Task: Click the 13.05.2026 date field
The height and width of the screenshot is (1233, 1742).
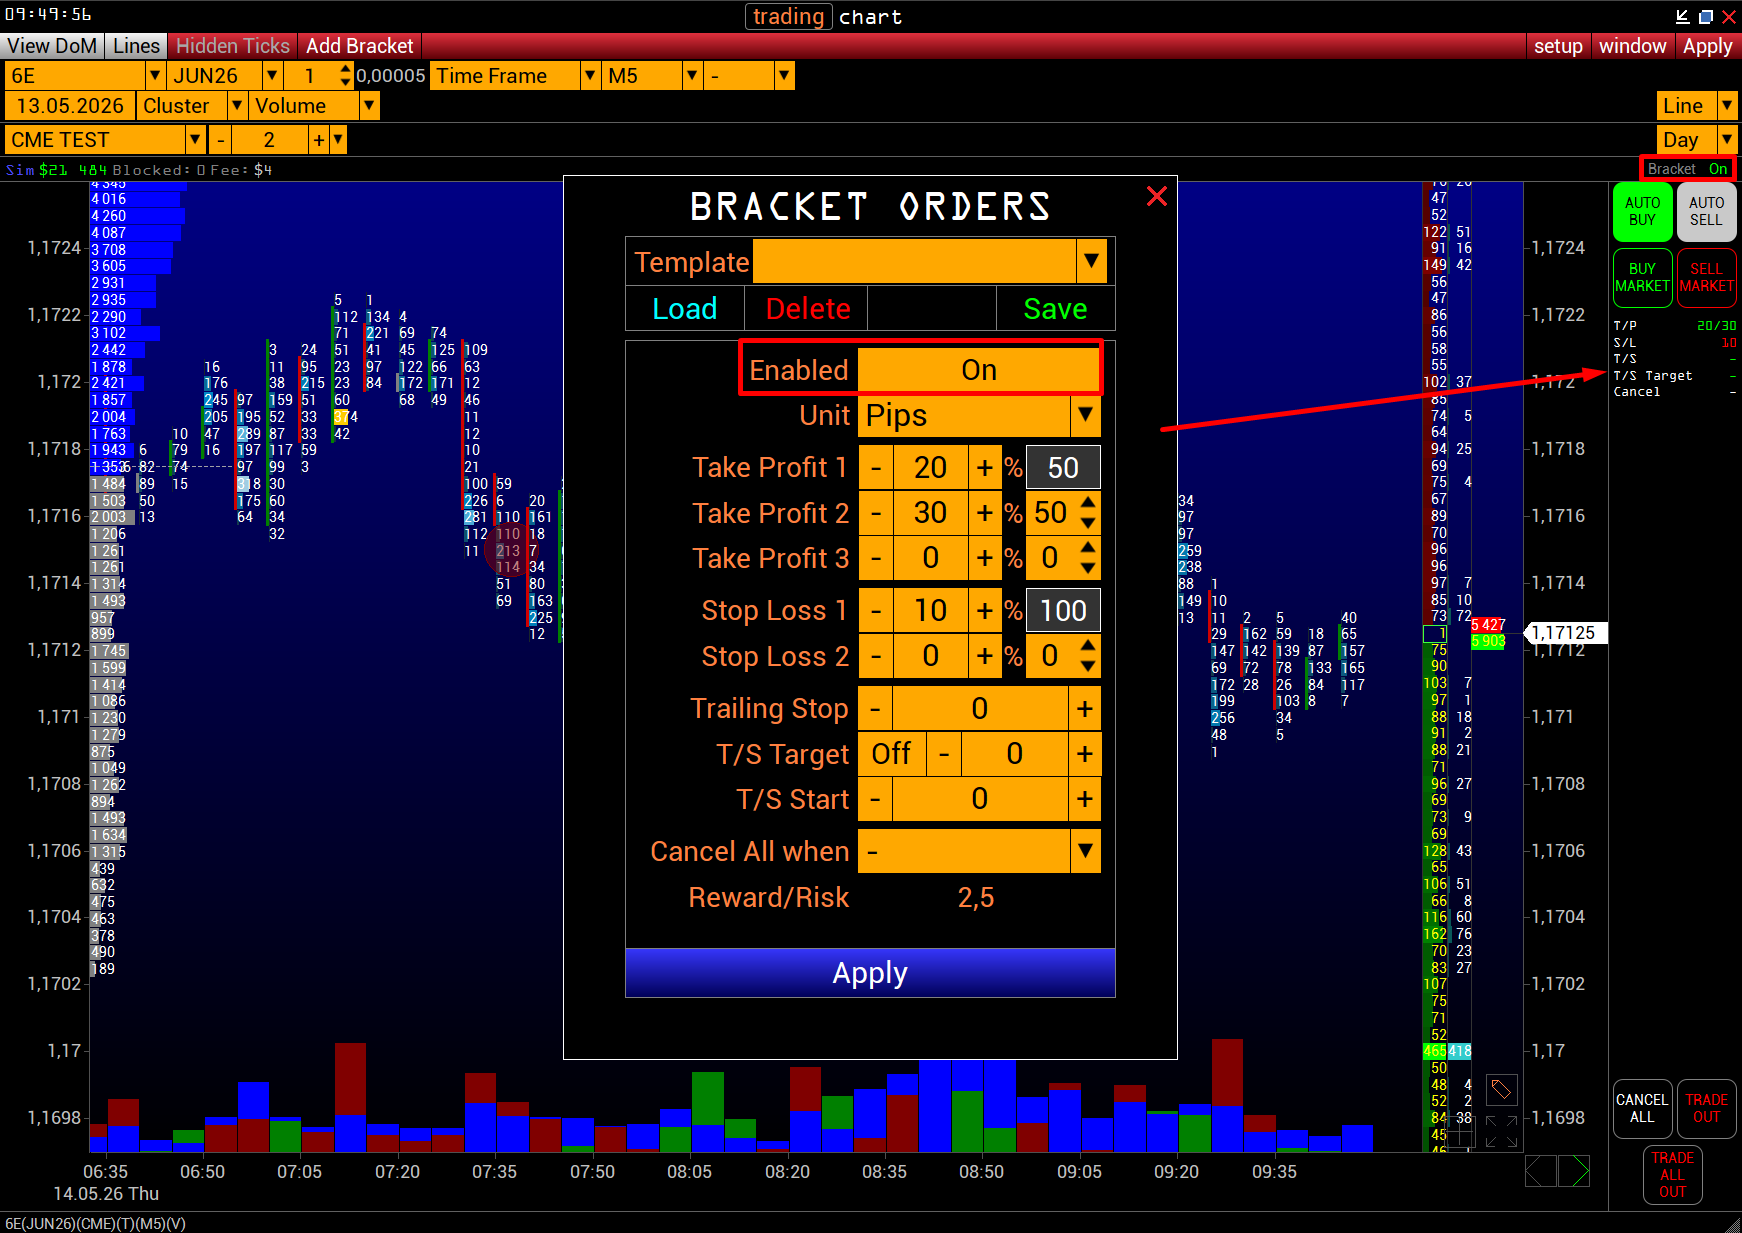Action: (70, 106)
